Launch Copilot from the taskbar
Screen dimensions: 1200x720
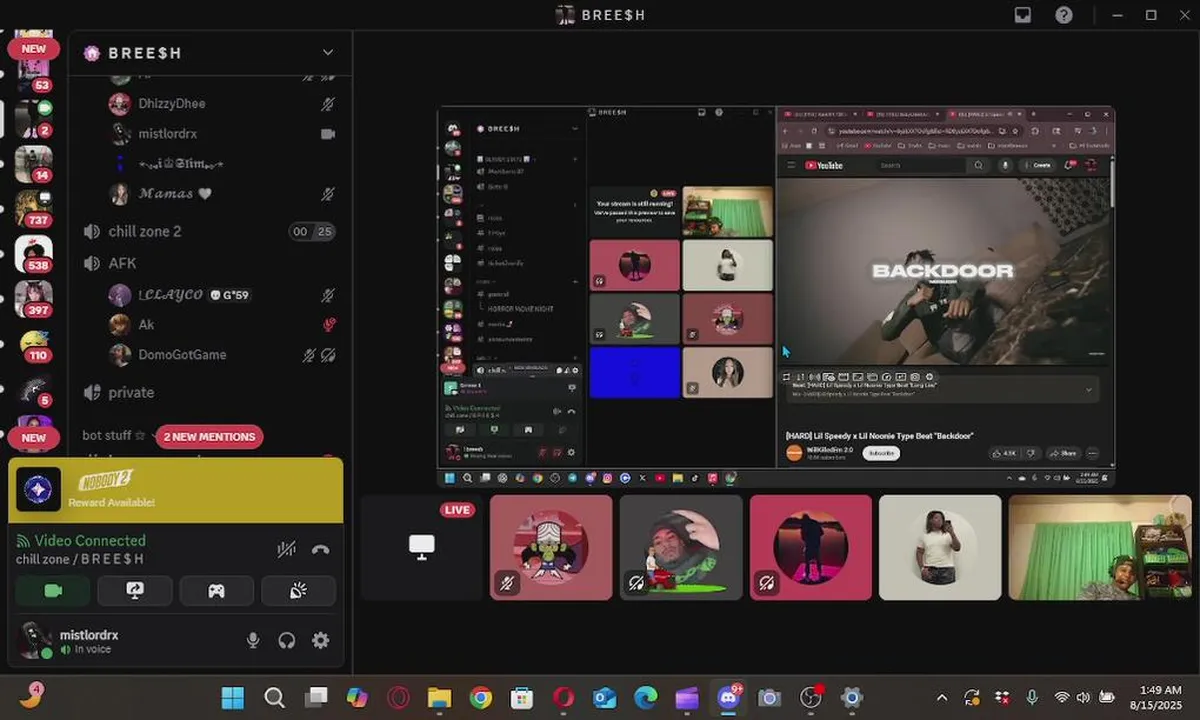[357, 698]
